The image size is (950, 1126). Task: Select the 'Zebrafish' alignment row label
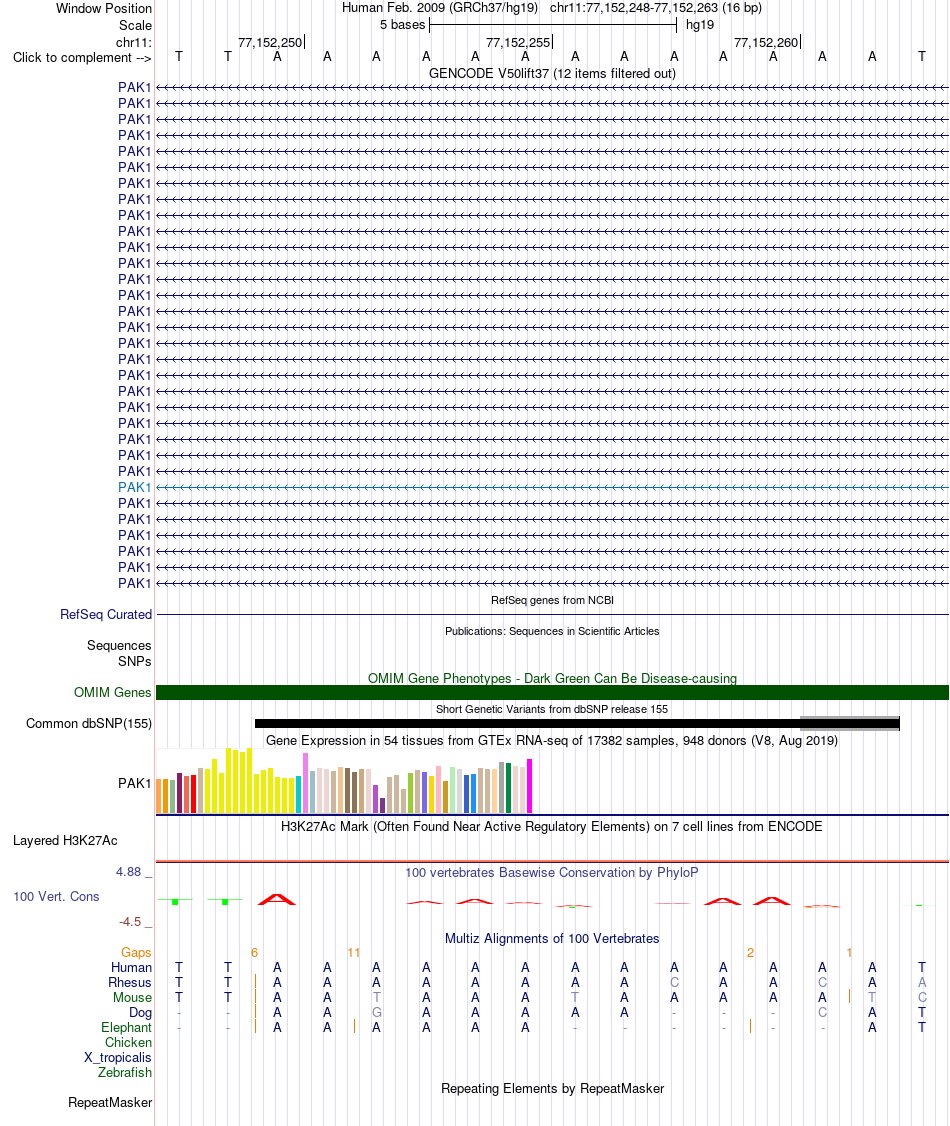[125, 1072]
